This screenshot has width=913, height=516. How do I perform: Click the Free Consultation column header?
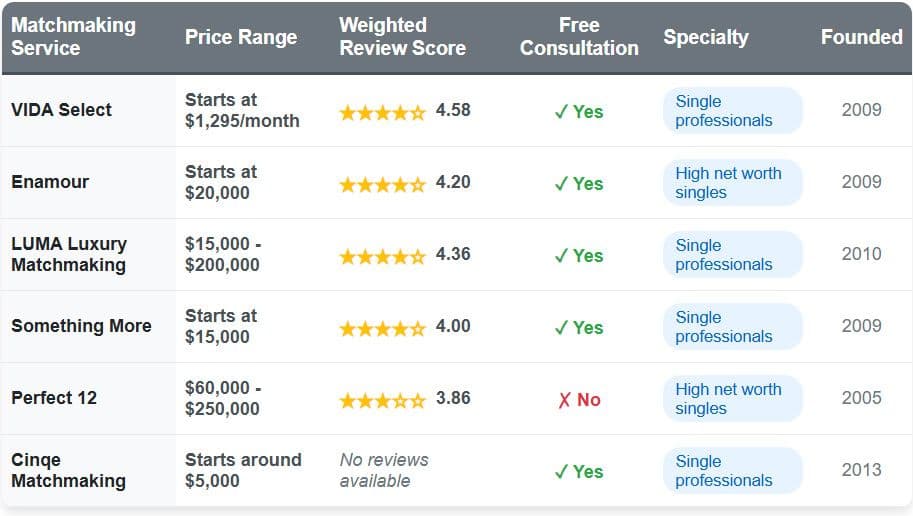(x=579, y=37)
